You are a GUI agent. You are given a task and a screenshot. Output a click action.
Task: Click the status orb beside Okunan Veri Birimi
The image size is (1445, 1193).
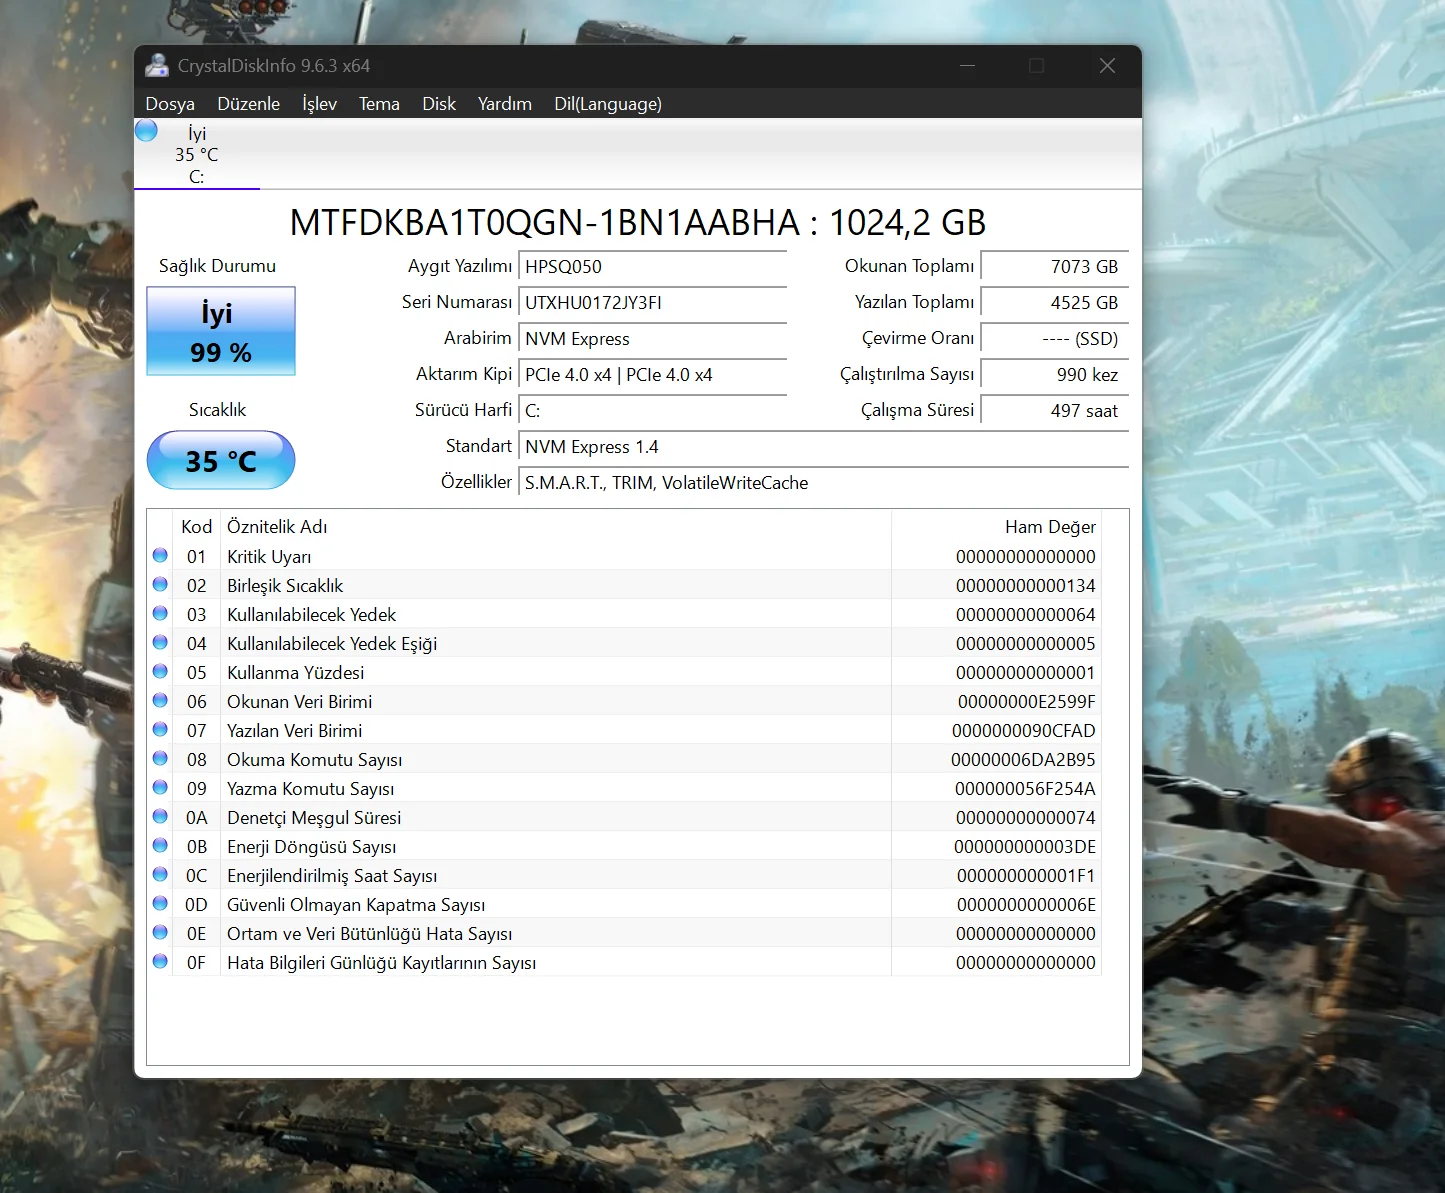160,701
